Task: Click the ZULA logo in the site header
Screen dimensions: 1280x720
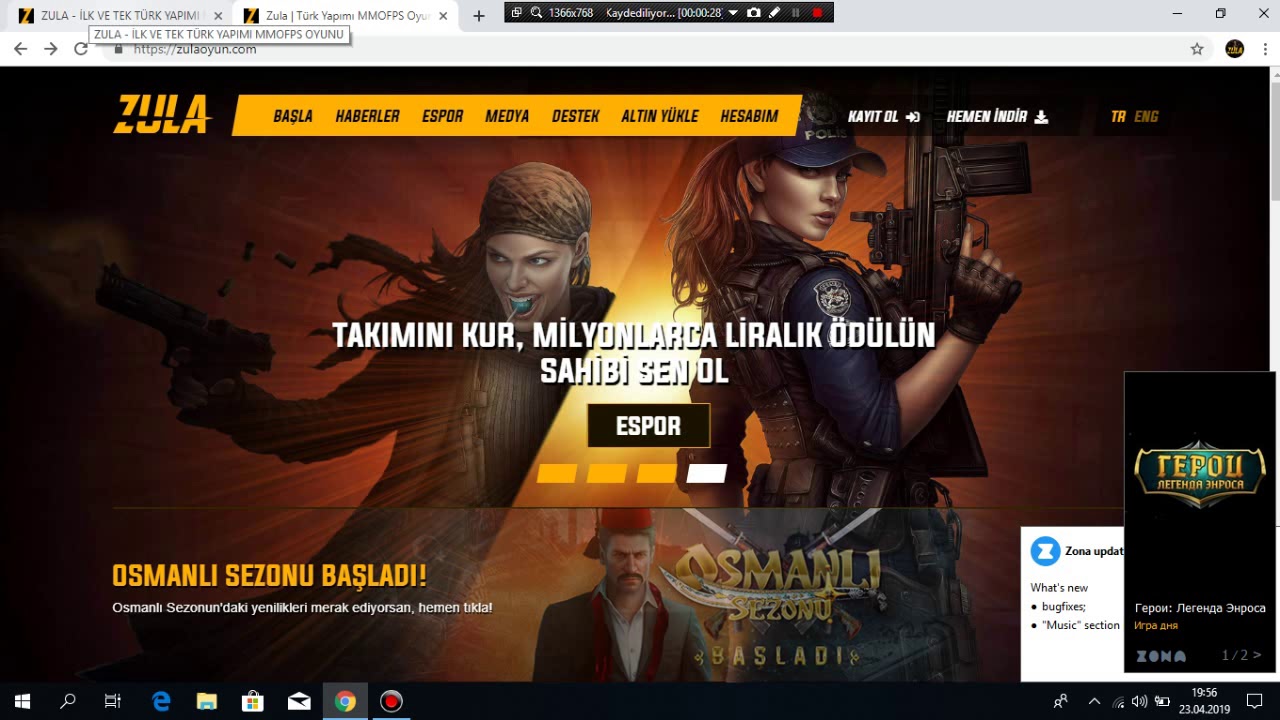Action: pos(162,115)
